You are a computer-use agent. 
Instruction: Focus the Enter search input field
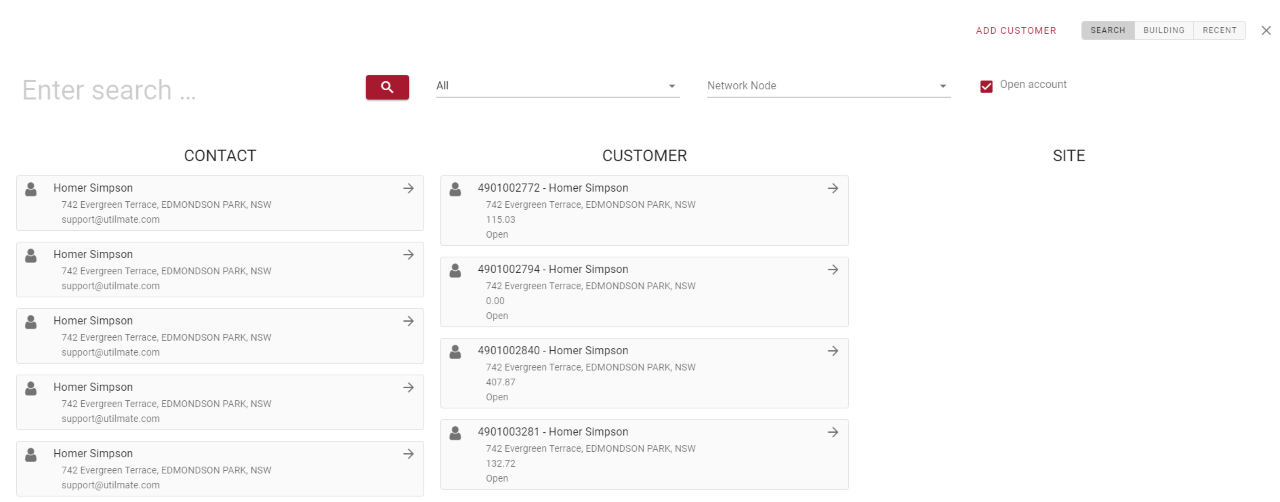coord(187,90)
